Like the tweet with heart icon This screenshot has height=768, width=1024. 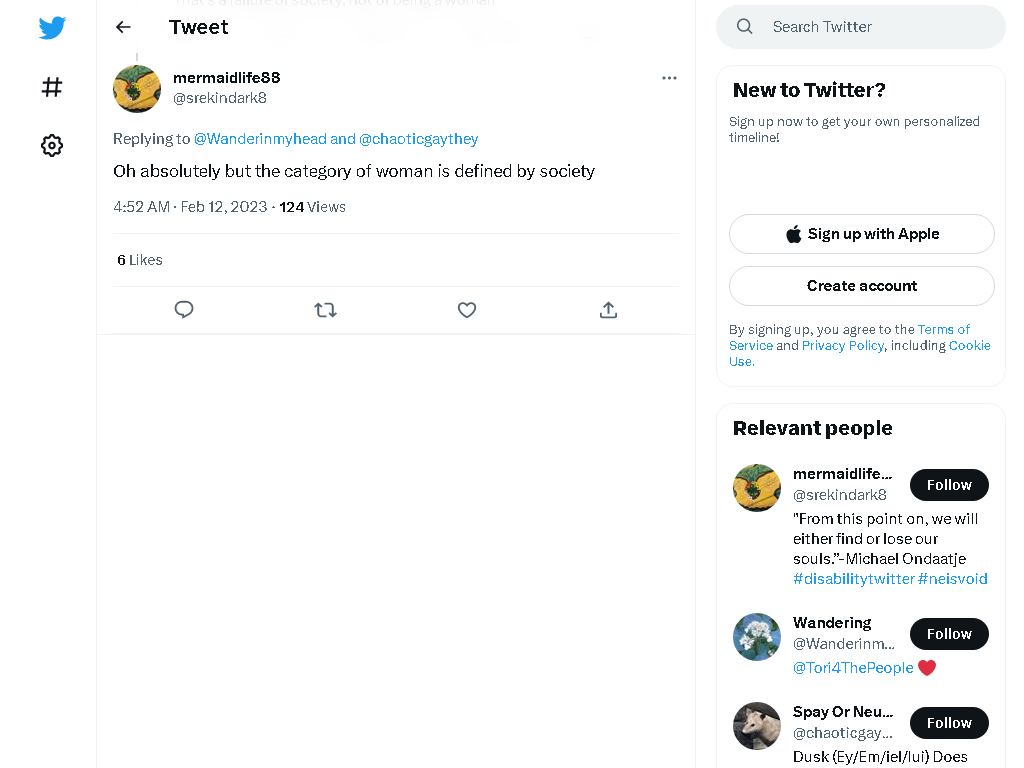tap(466, 310)
